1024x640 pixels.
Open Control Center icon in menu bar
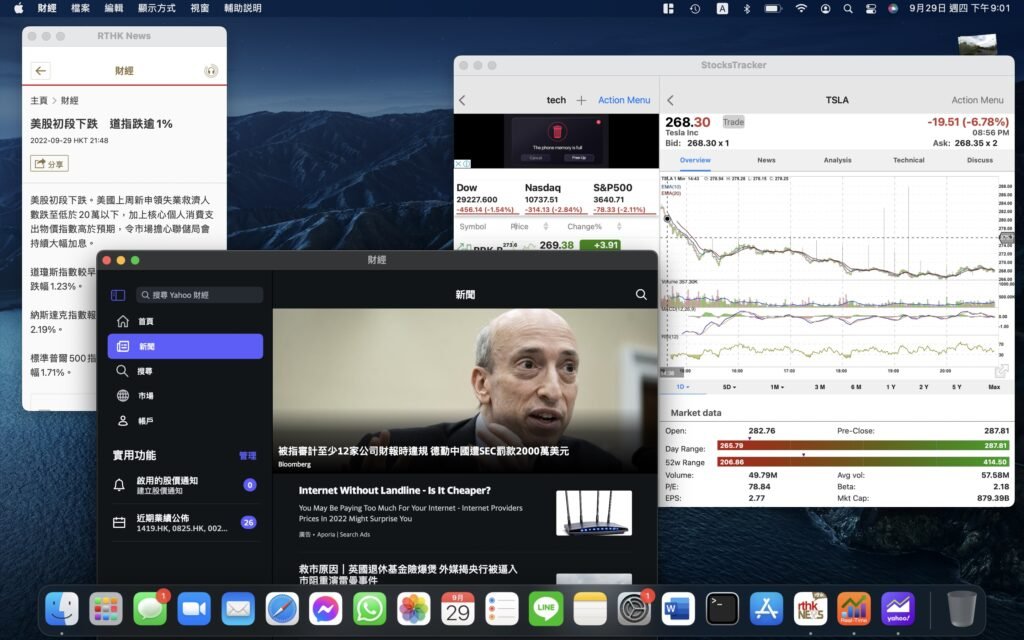click(x=871, y=8)
